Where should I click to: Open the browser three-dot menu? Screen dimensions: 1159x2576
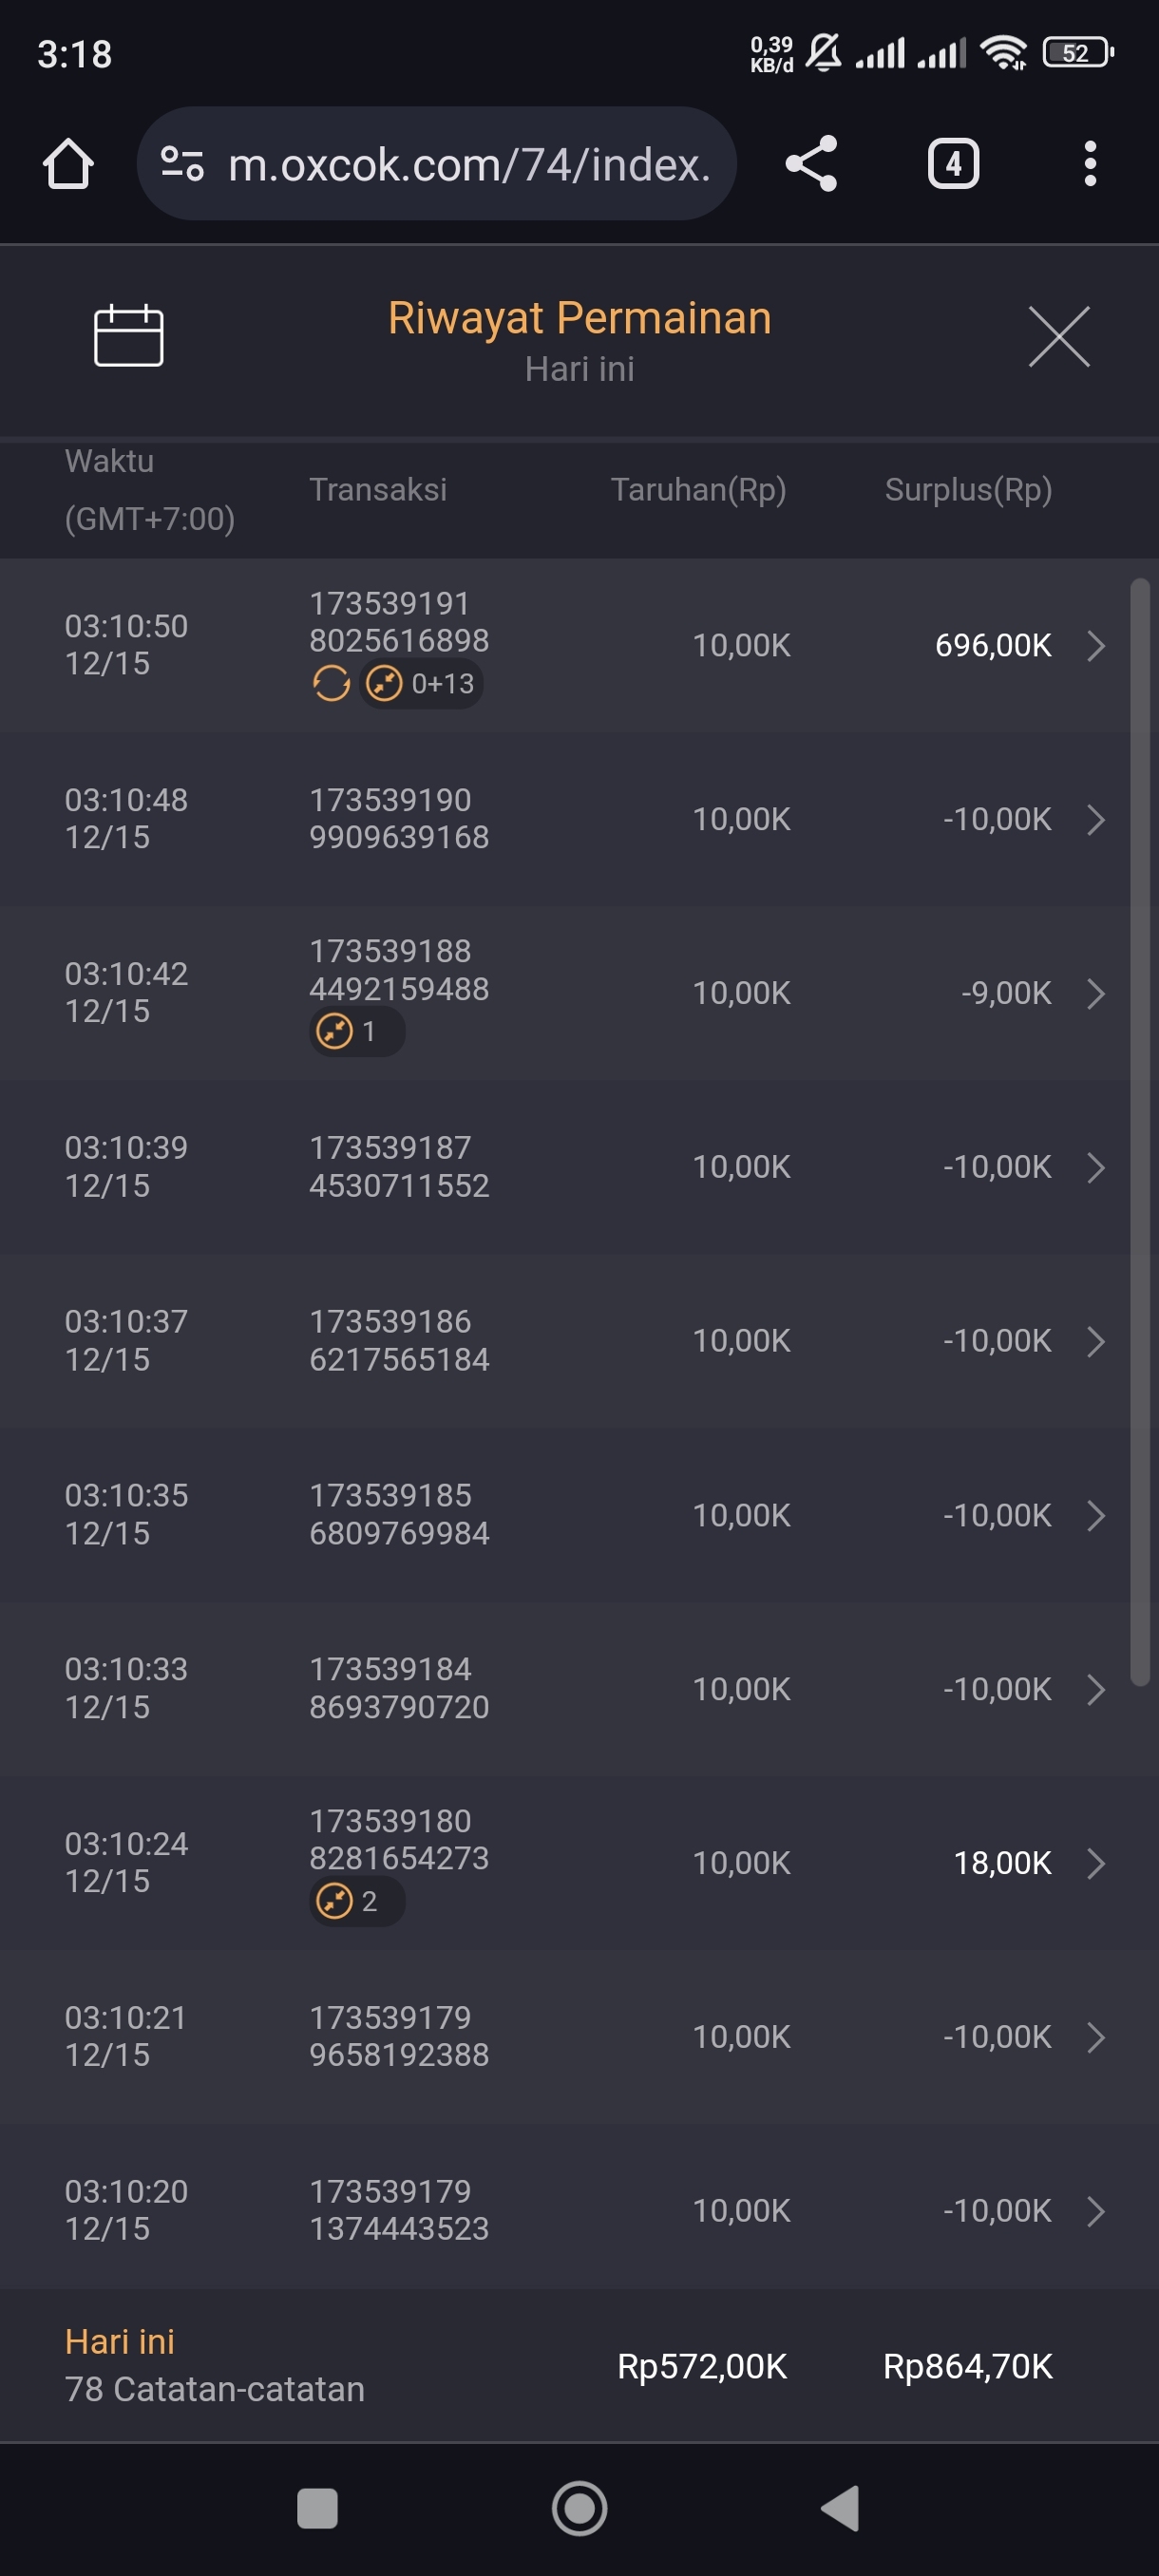[x=1089, y=164]
